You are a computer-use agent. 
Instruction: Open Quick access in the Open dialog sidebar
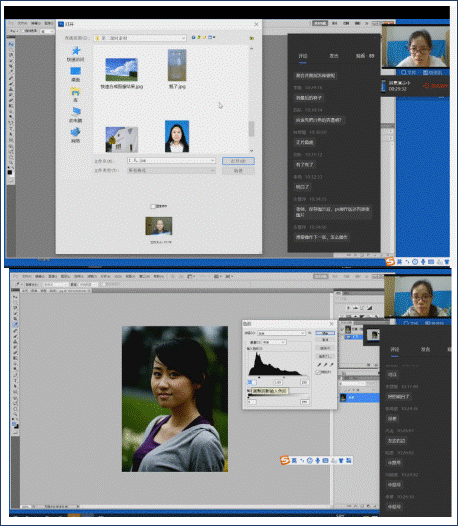pos(76,54)
